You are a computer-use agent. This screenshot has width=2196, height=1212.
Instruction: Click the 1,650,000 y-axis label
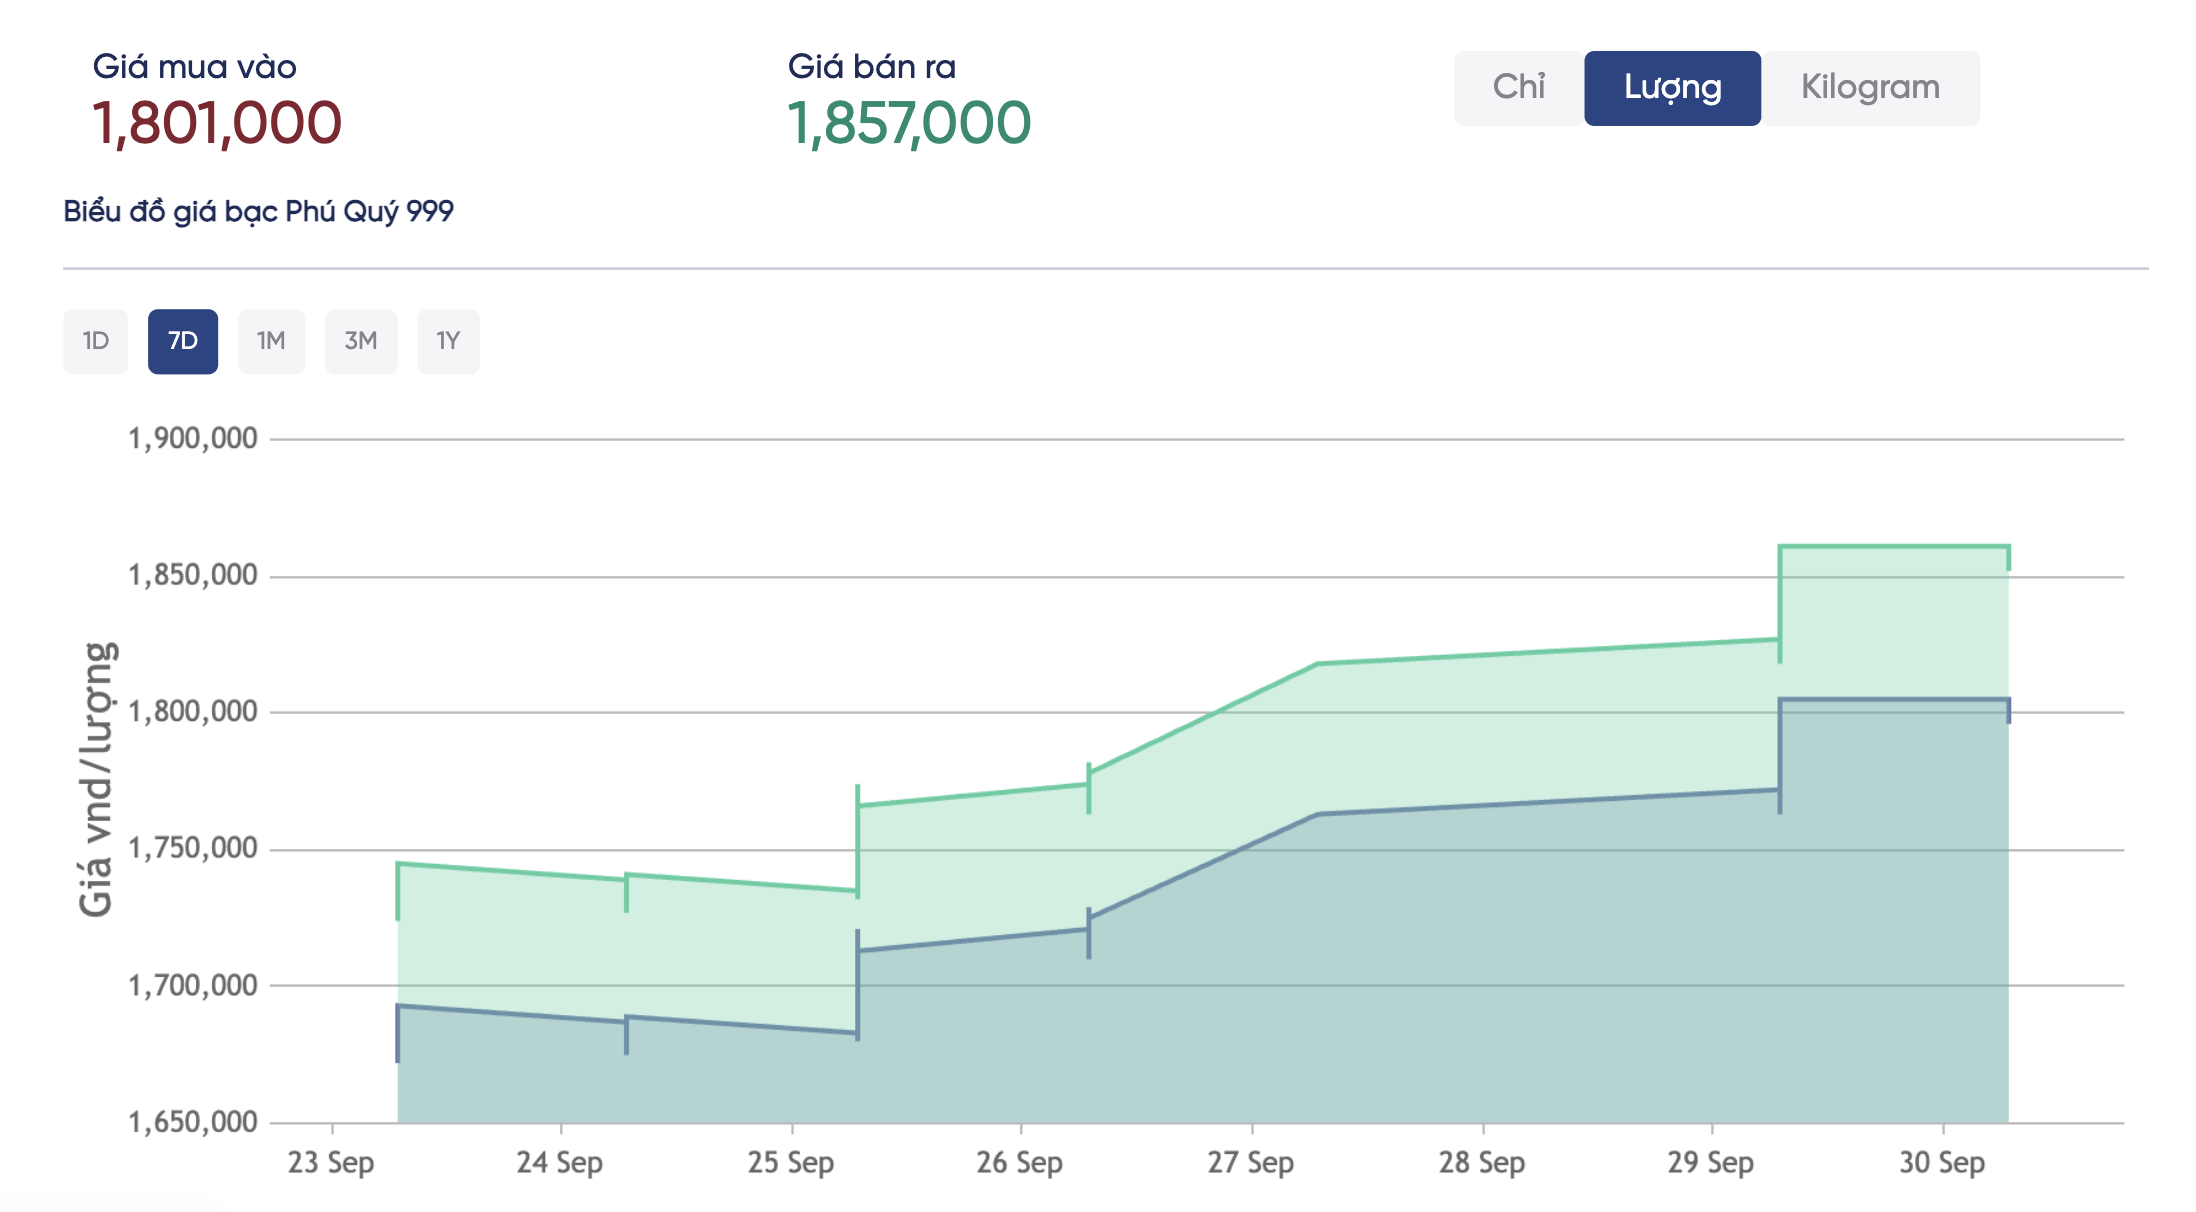point(193,1122)
